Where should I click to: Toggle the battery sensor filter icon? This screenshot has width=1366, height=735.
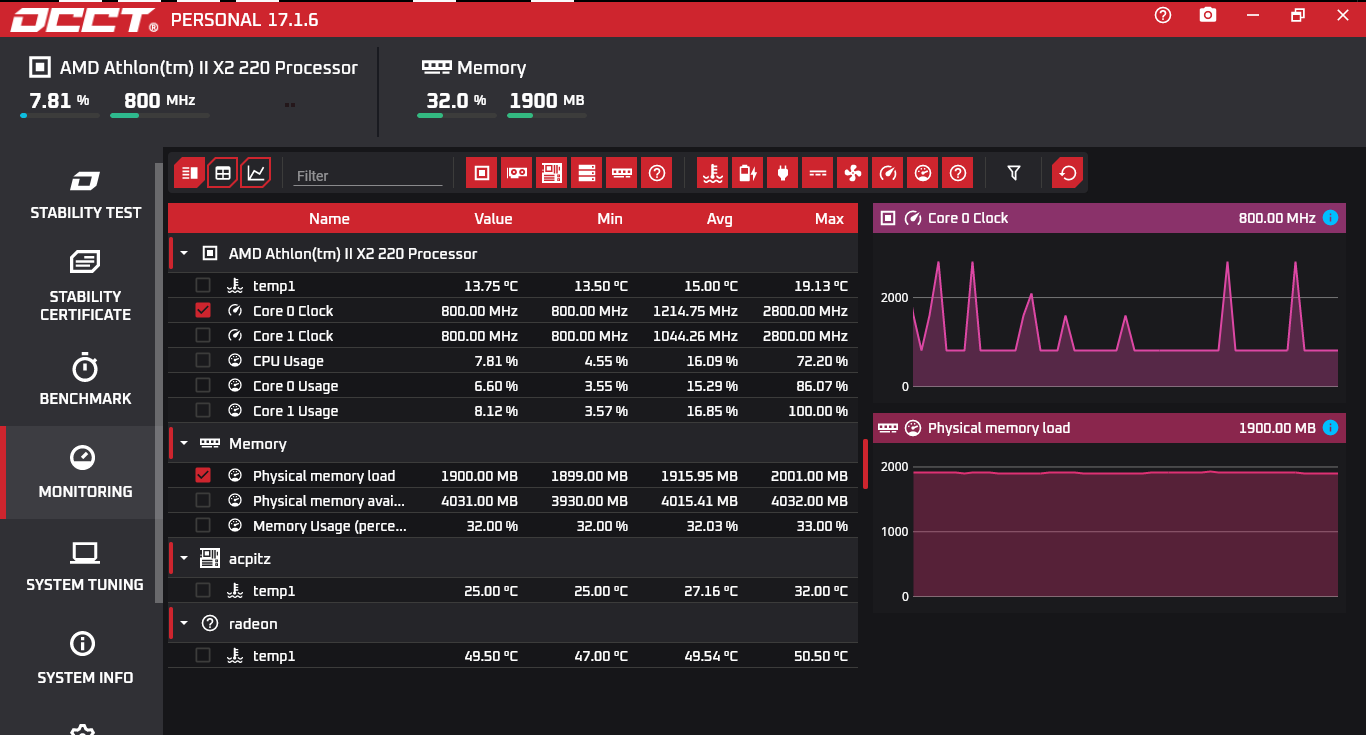[748, 173]
